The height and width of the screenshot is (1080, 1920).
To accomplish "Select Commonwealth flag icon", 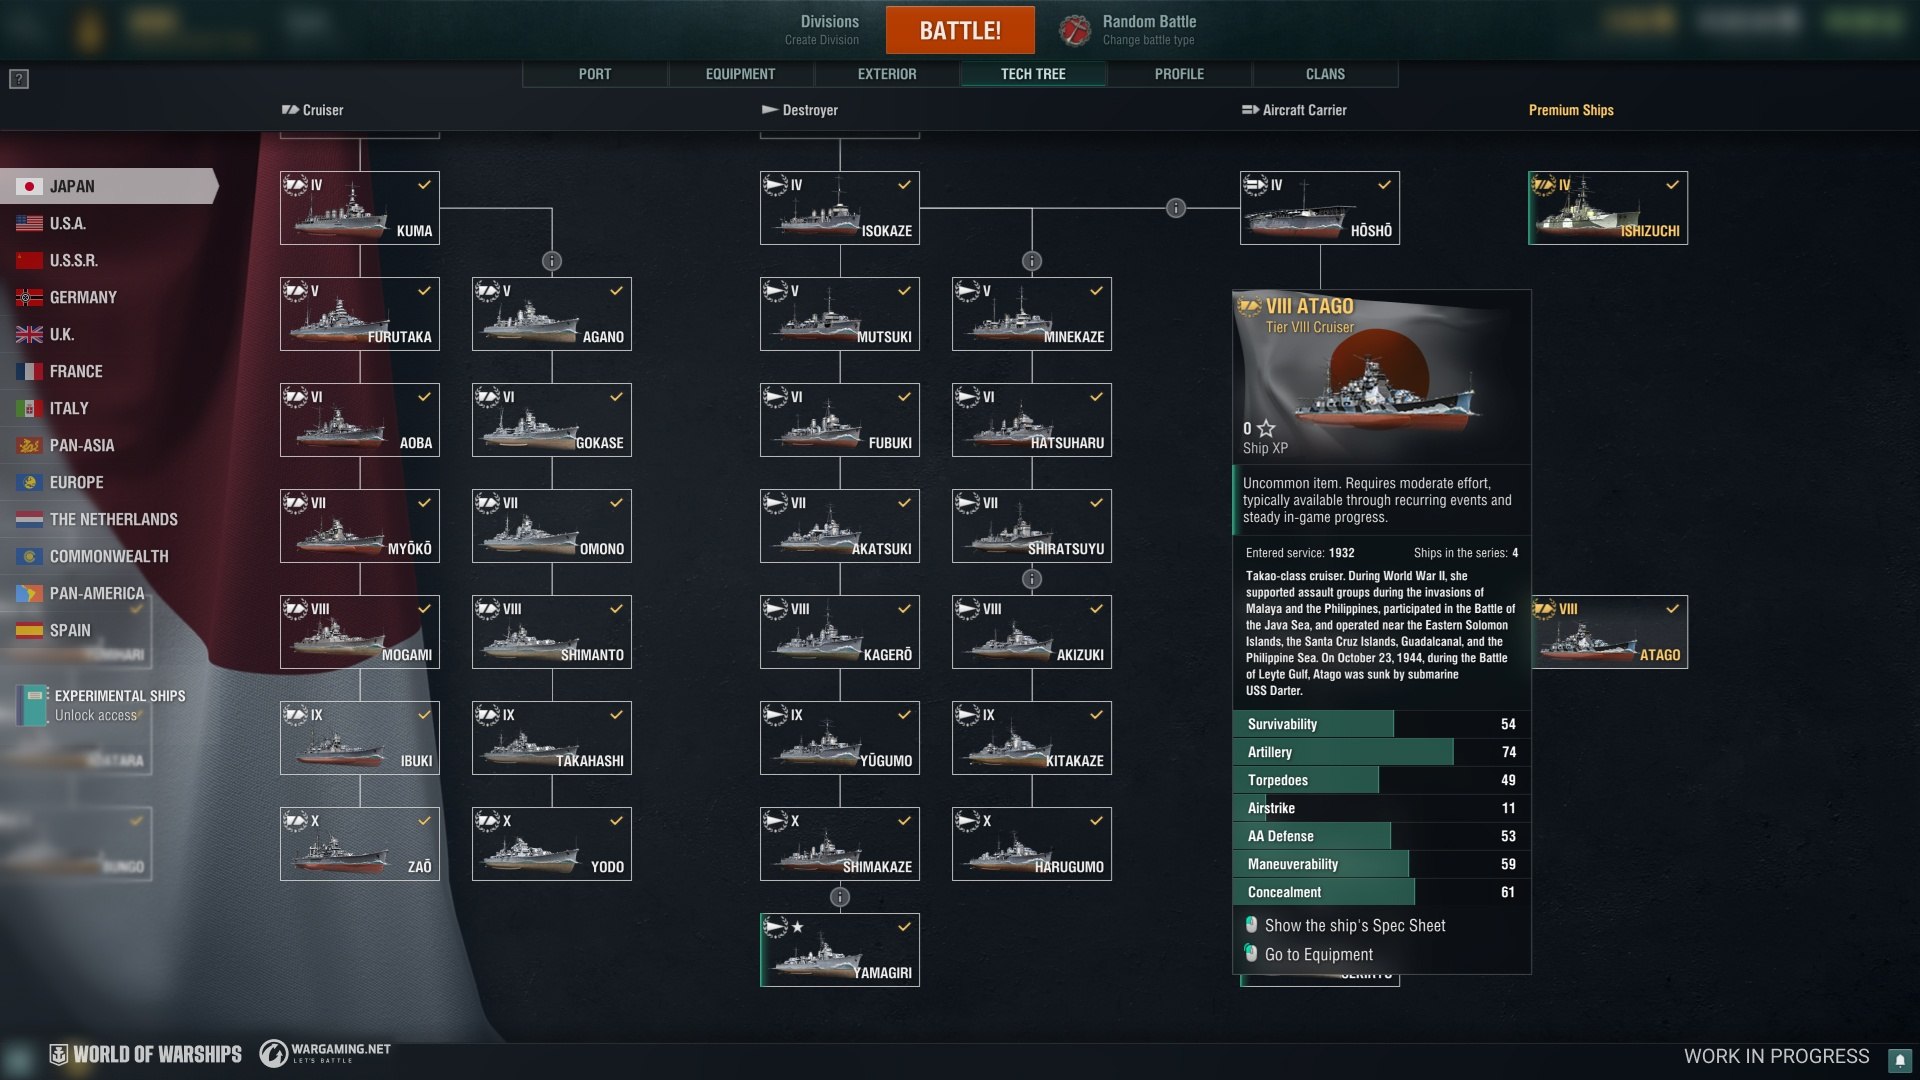I will (29, 556).
